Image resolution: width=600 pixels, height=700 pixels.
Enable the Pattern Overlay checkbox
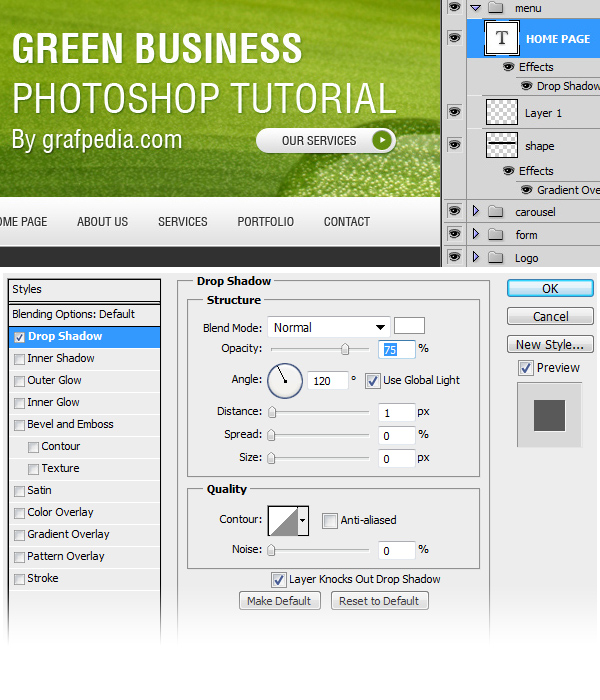click(19, 557)
